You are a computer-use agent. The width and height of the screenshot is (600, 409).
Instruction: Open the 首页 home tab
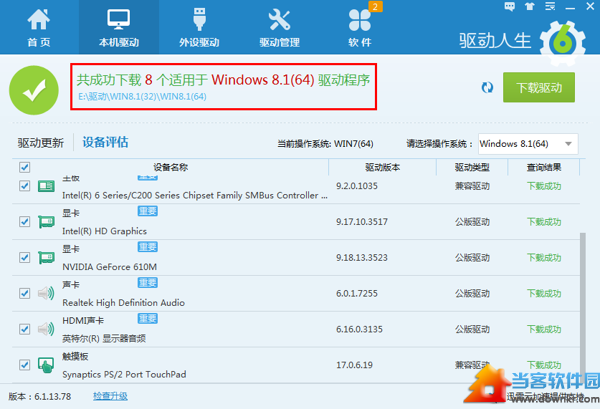[39, 28]
